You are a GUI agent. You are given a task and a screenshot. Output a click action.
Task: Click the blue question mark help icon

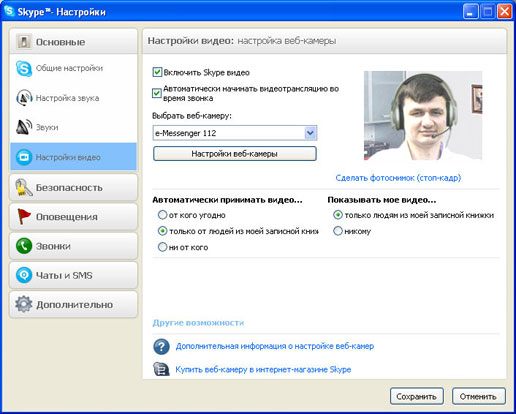[x=161, y=347]
